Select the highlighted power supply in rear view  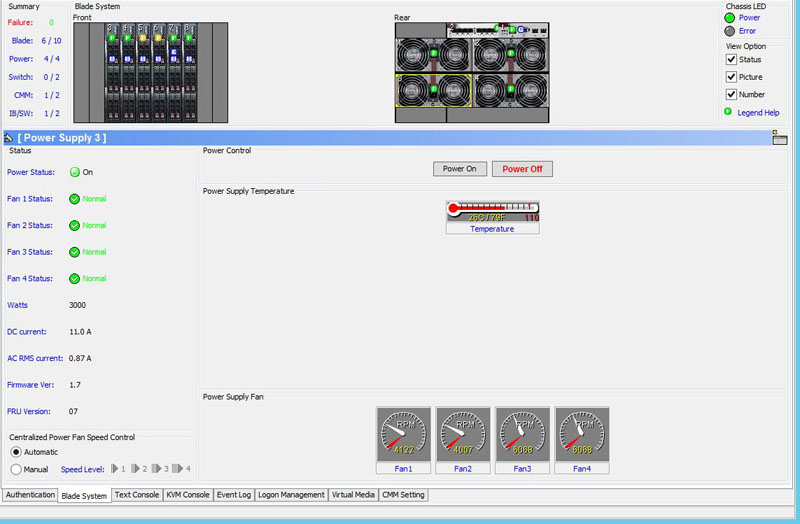coord(435,91)
